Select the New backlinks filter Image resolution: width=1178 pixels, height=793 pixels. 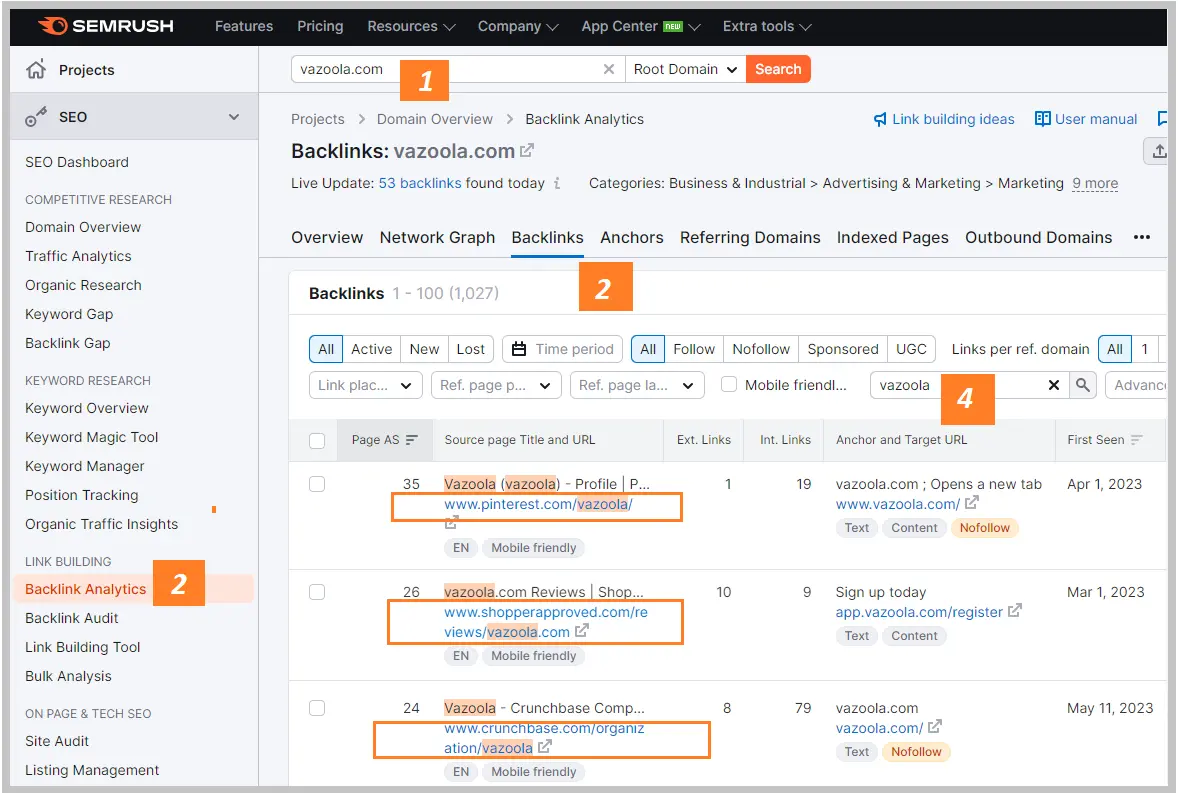[x=424, y=349]
